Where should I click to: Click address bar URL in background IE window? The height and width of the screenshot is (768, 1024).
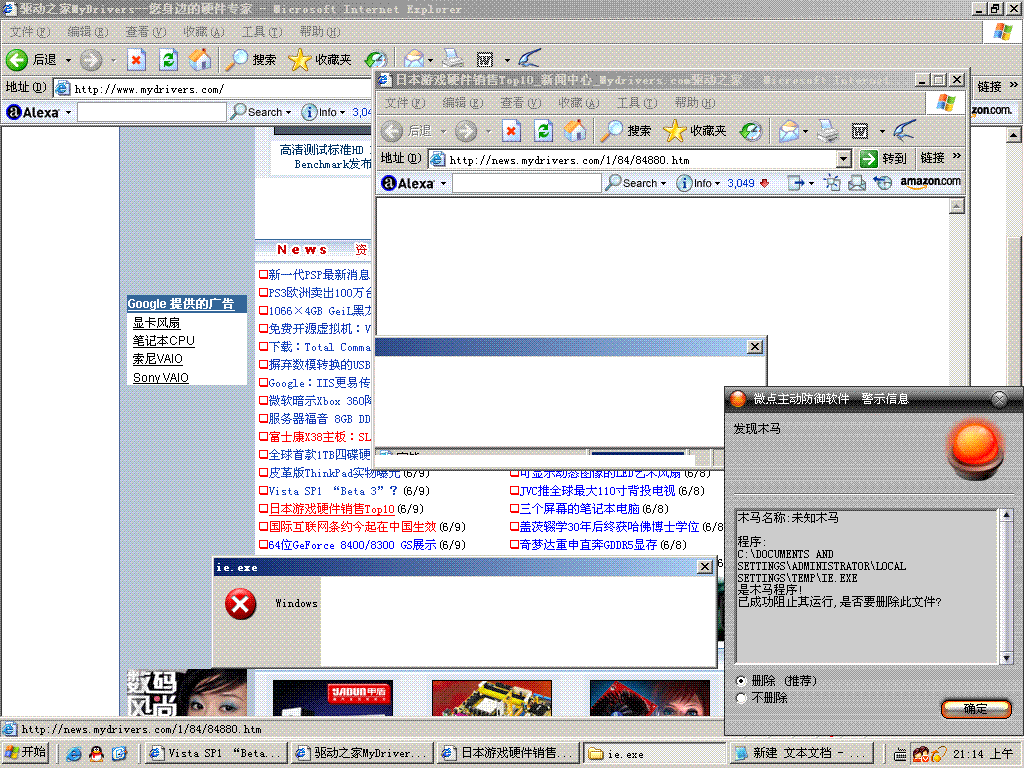[149, 89]
